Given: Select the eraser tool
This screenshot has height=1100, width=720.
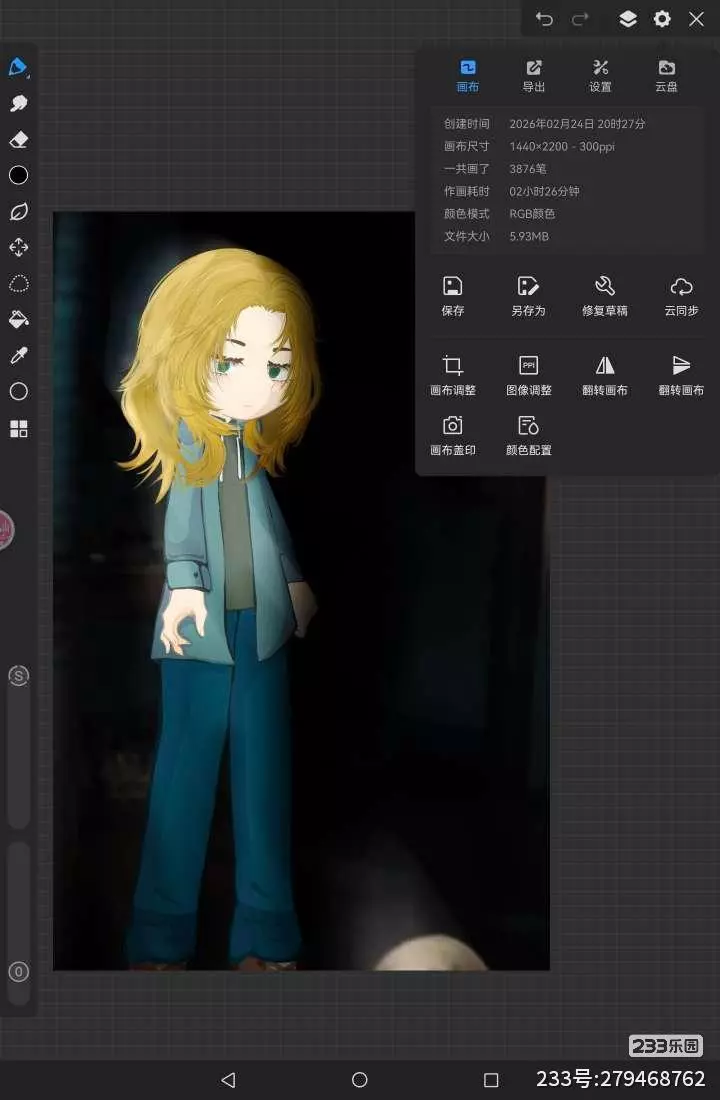Looking at the screenshot, I should point(18,140).
